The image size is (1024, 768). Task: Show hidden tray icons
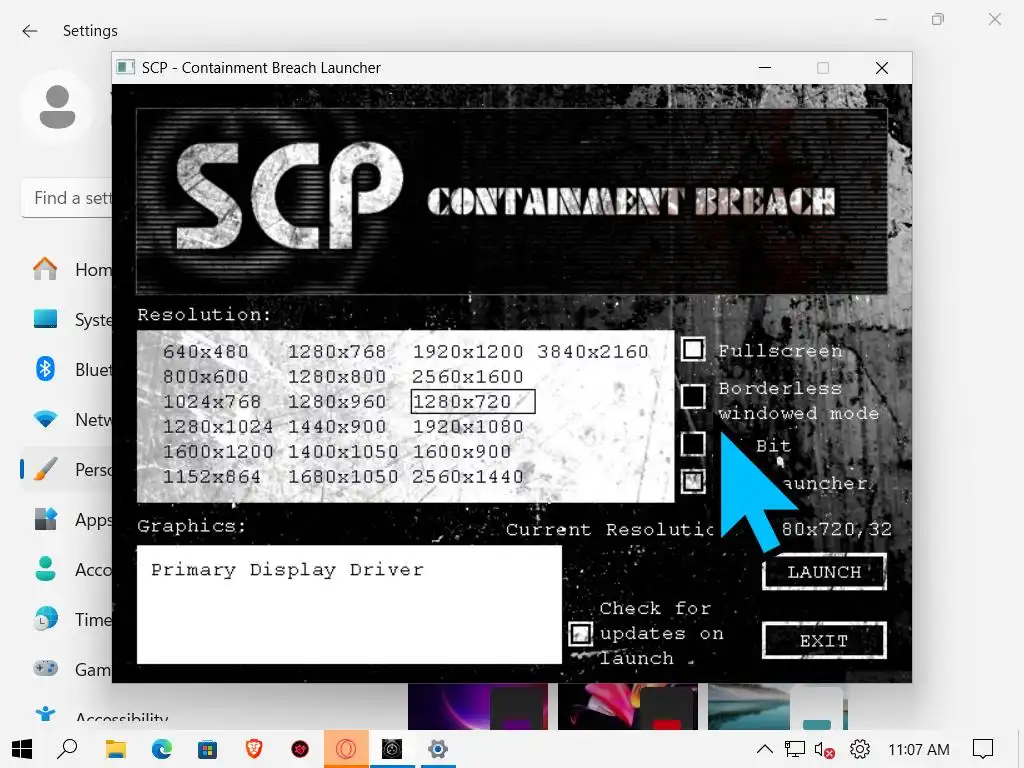click(x=765, y=749)
